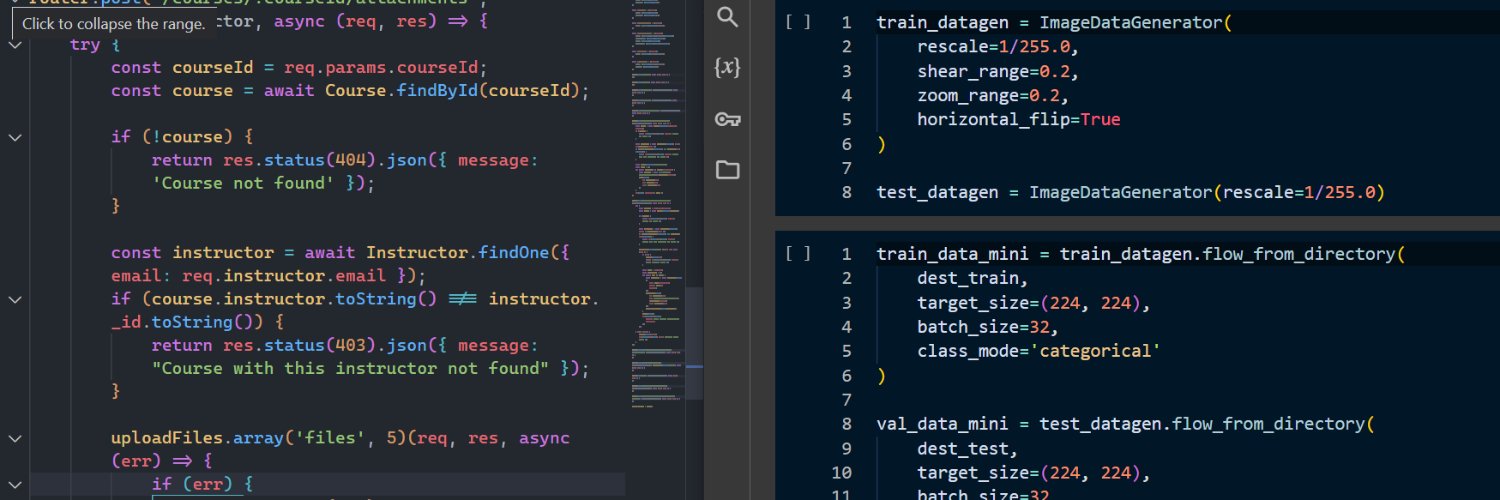The width and height of the screenshot is (1500, 500).
Task: Click on 'train_datagen.flow_from_directory(' text
Action: tap(1232, 254)
